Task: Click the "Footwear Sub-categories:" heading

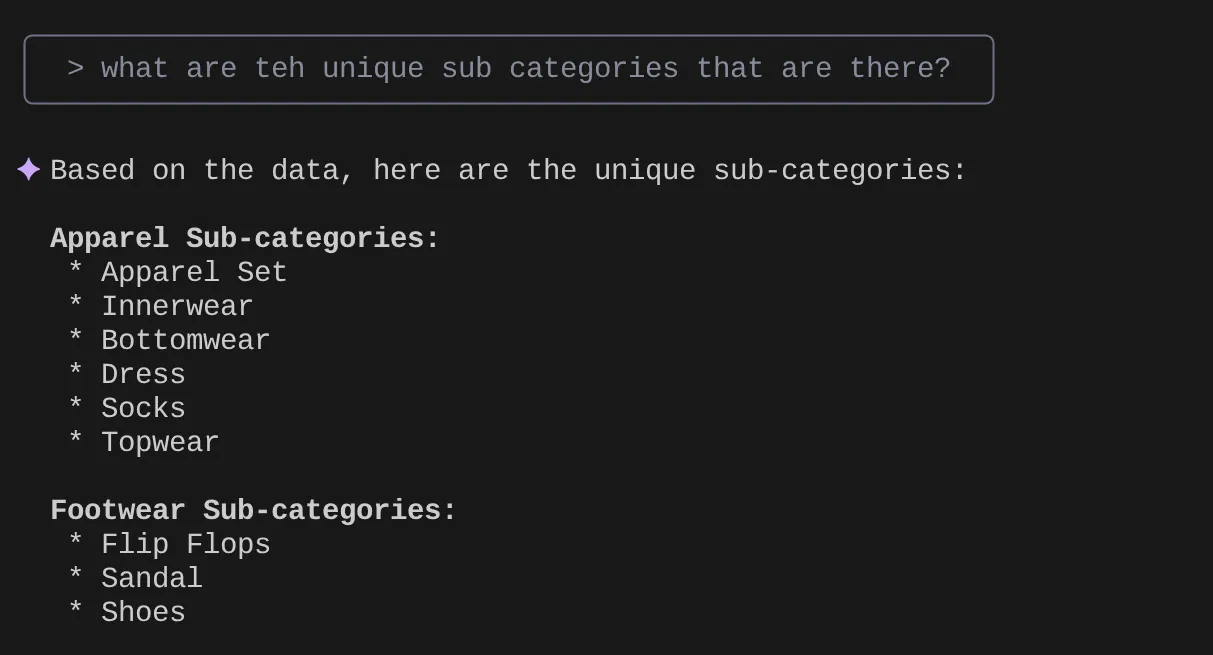Action: point(253,510)
